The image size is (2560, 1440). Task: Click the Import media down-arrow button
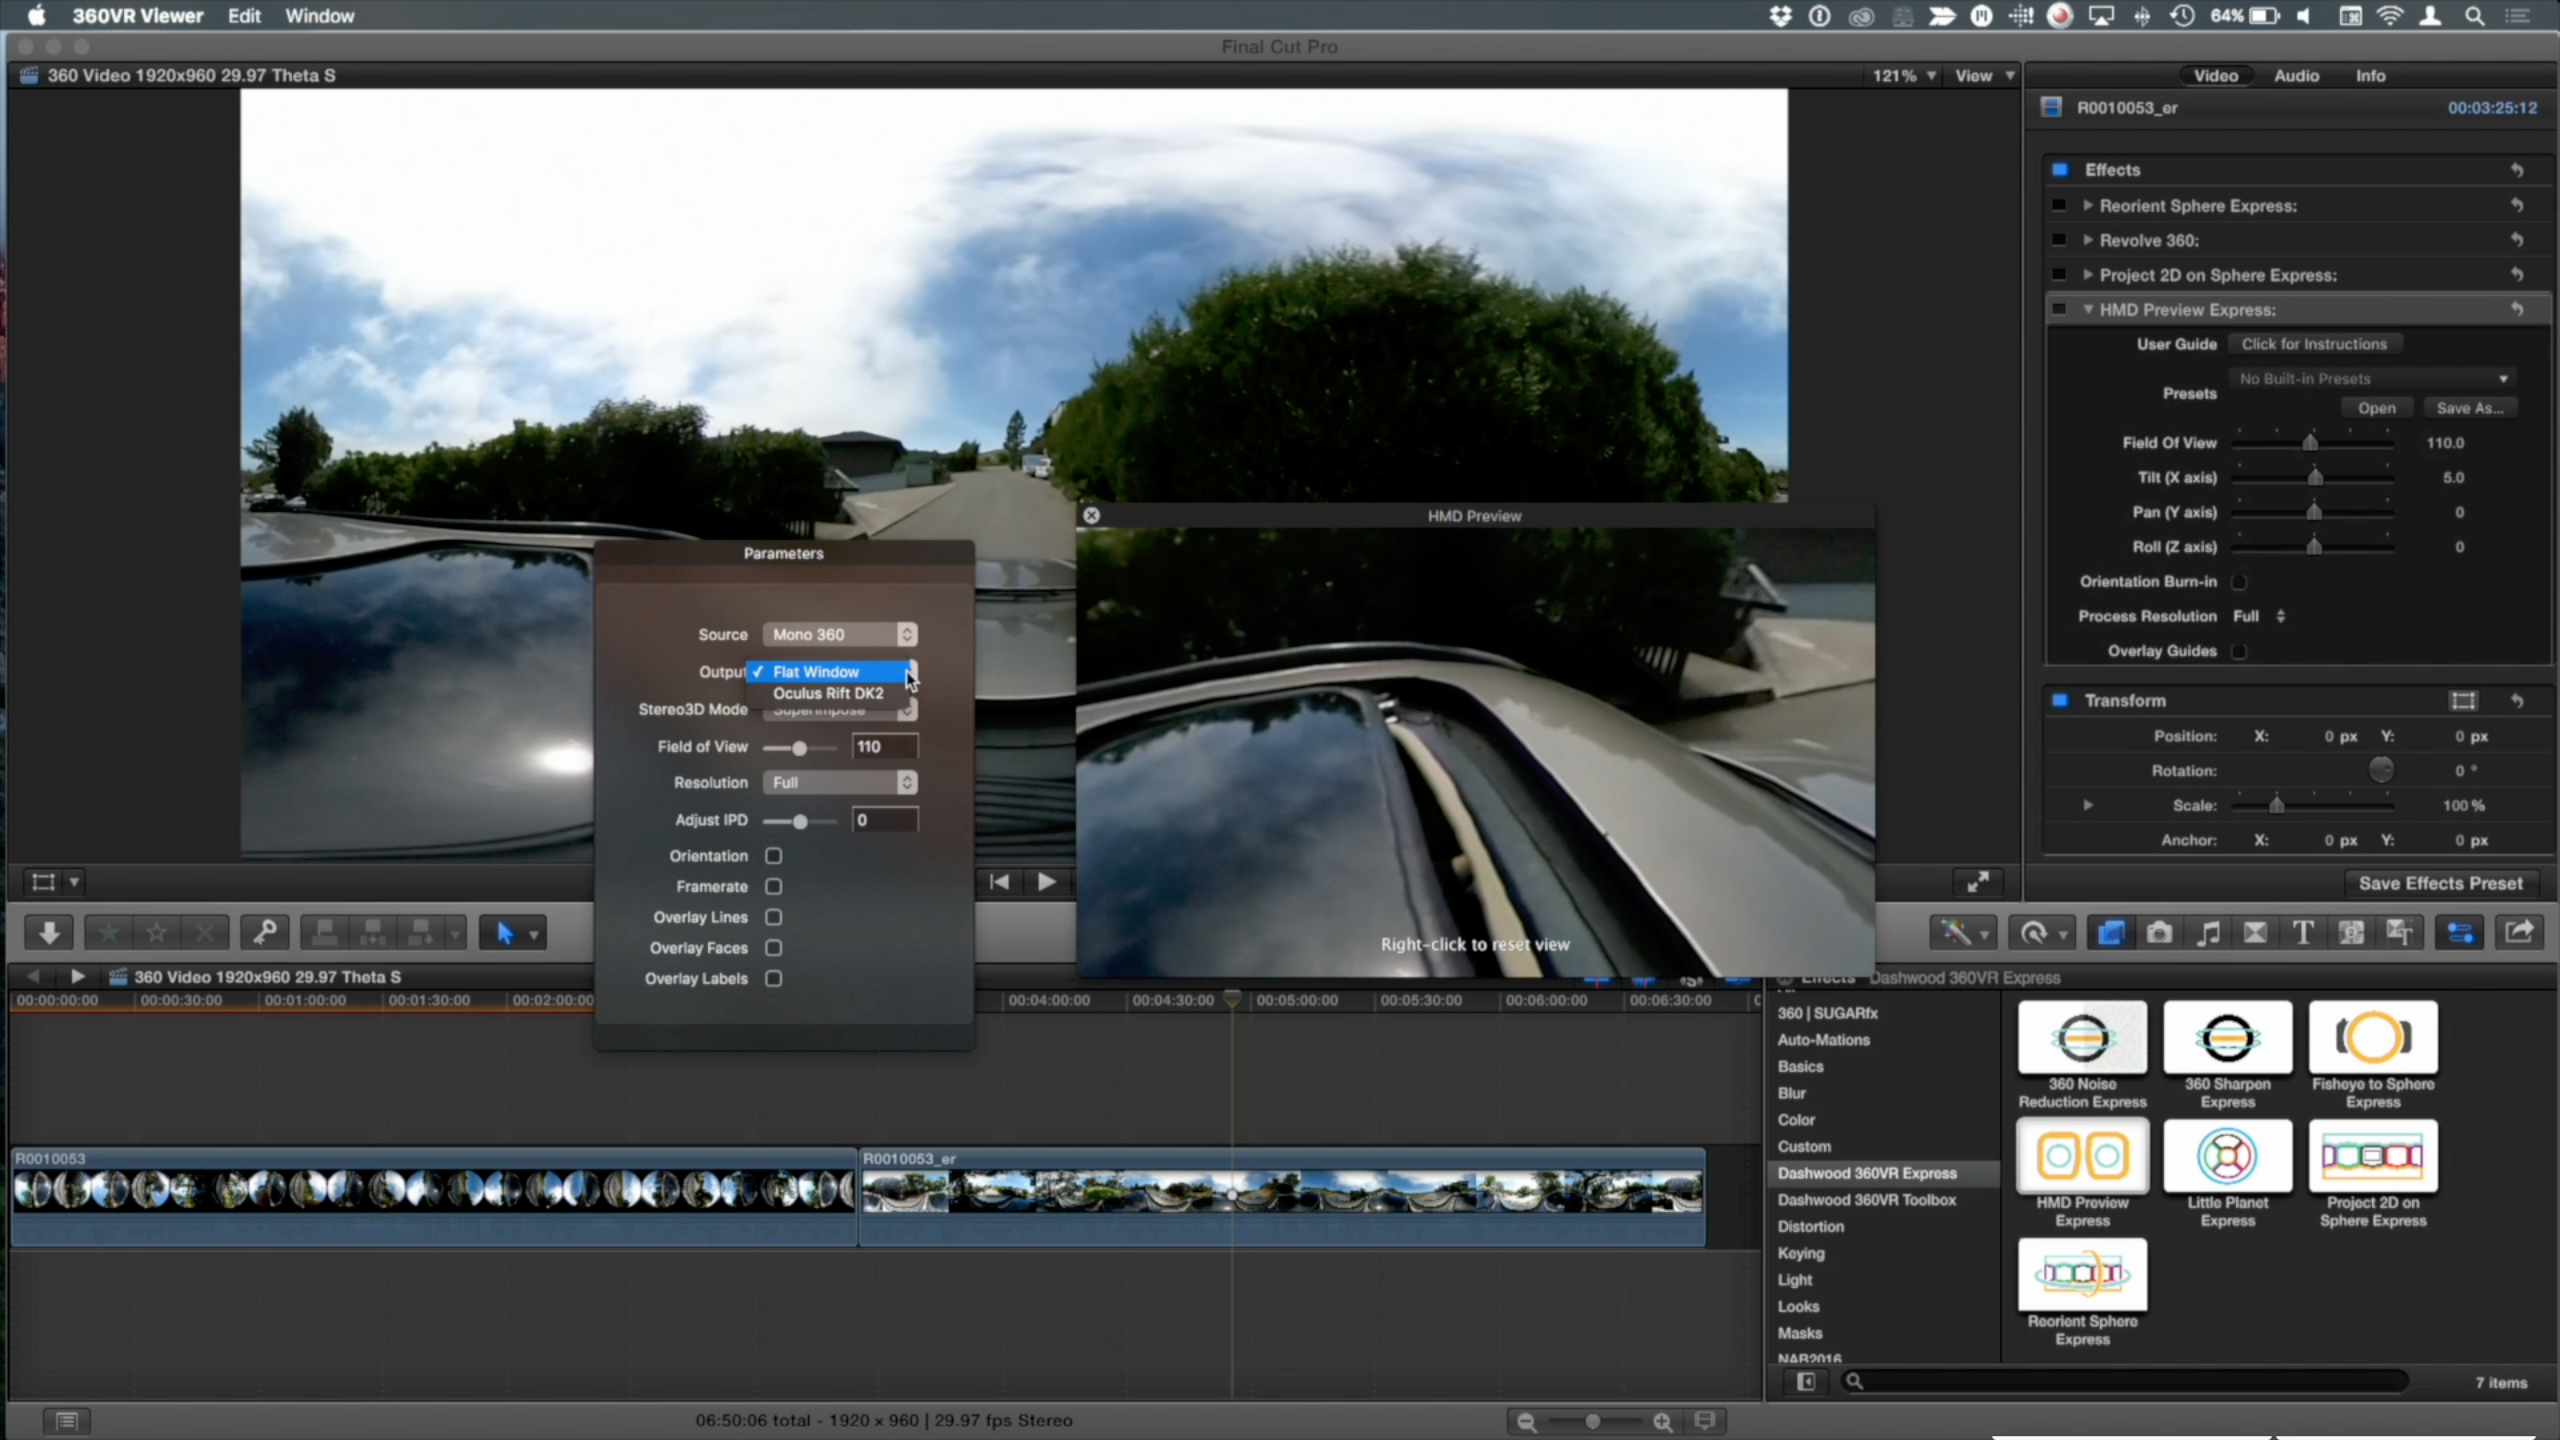tap(48, 933)
